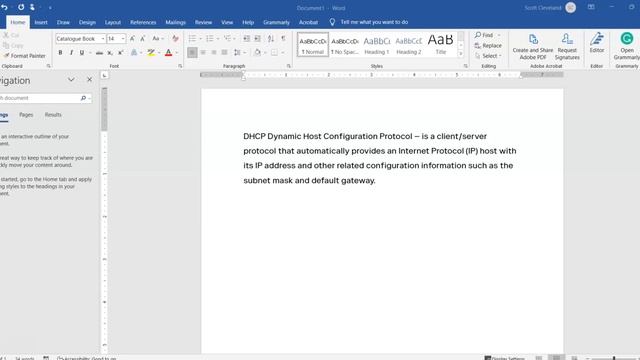Open shading color fill
640x360 pixels.
pyautogui.click(x=258, y=53)
